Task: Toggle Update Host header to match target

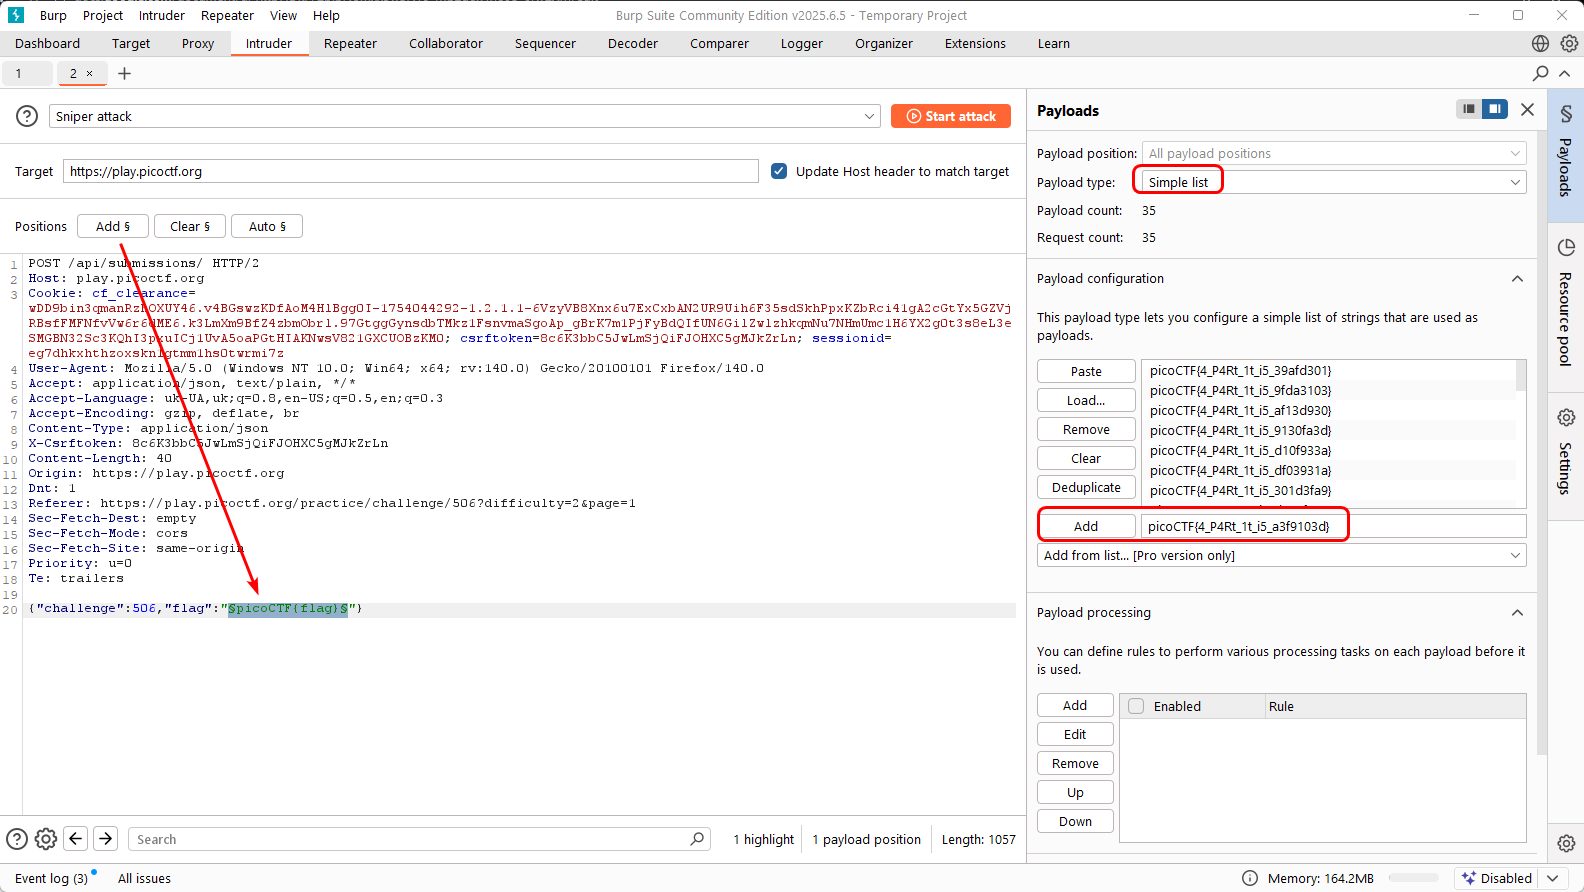Action: pos(779,171)
